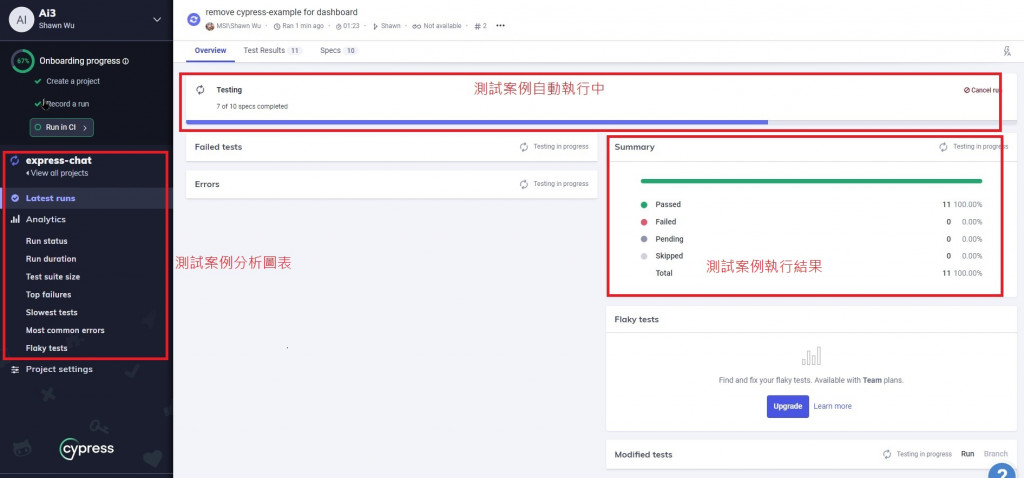The width and height of the screenshot is (1024, 478).
Task: Open the help question mark button
Action: click(1000, 471)
